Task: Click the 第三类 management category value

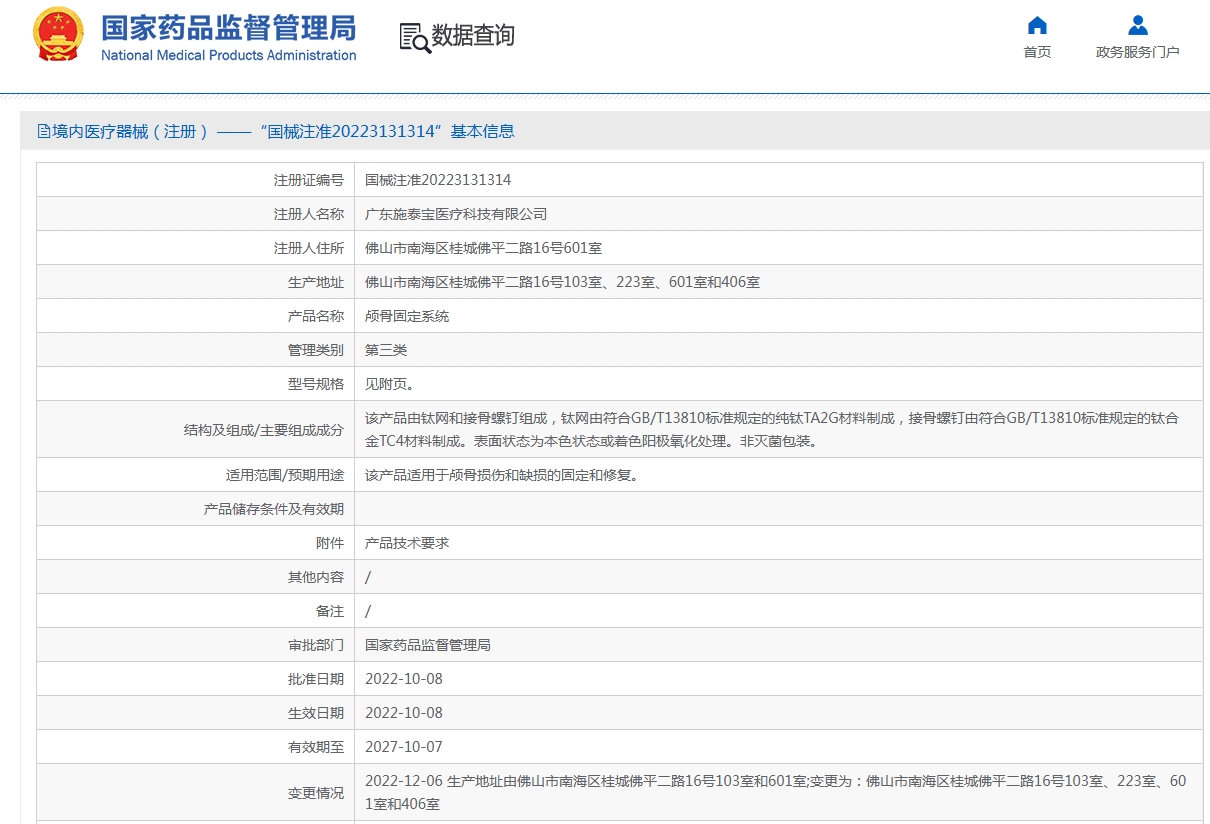Action: coord(386,350)
